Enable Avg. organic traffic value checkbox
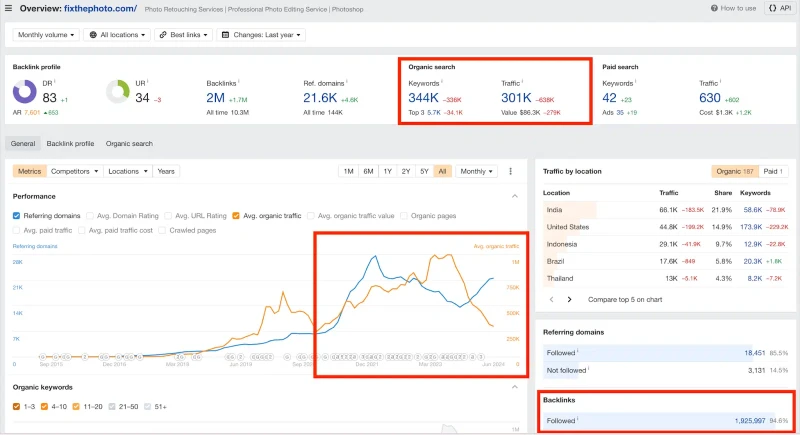Viewport: 800px width, 435px height. click(311, 216)
